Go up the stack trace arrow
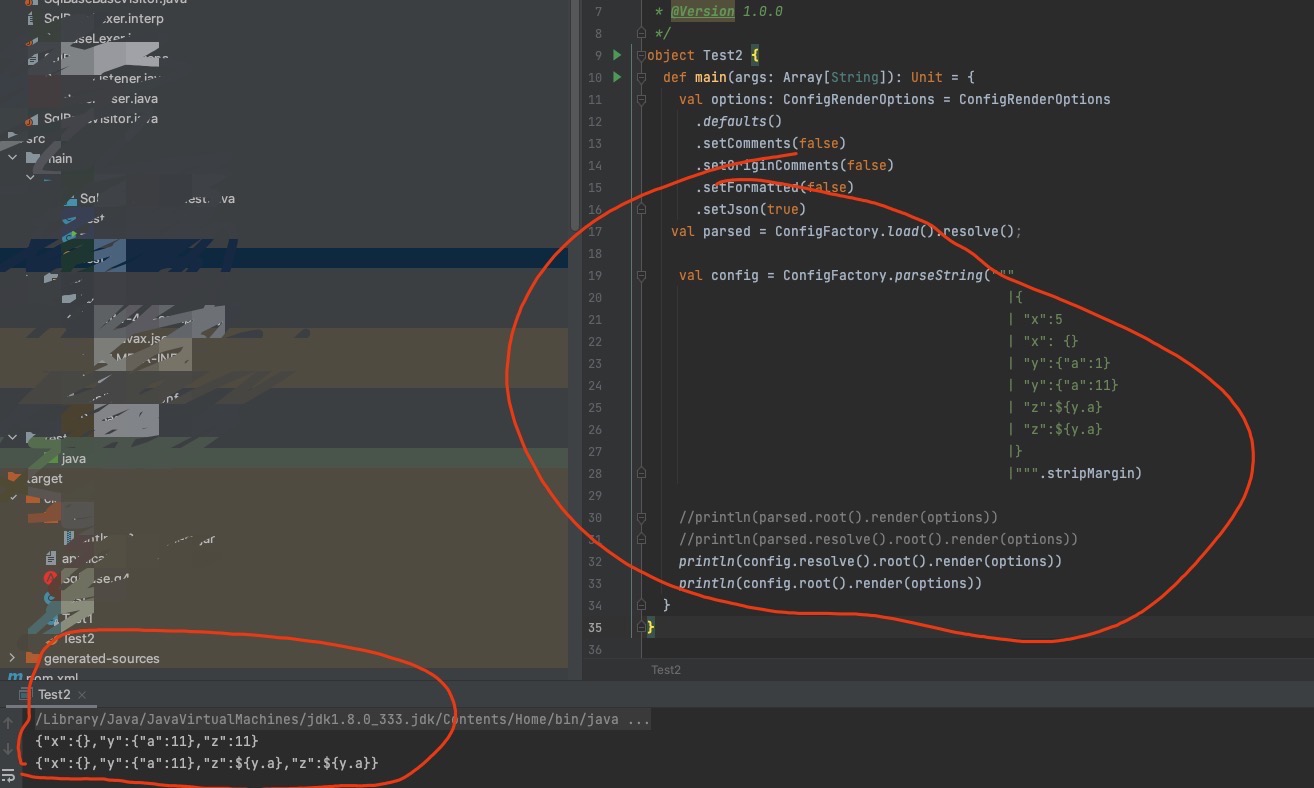This screenshot has height=788, width=1314. pos(9,722)
